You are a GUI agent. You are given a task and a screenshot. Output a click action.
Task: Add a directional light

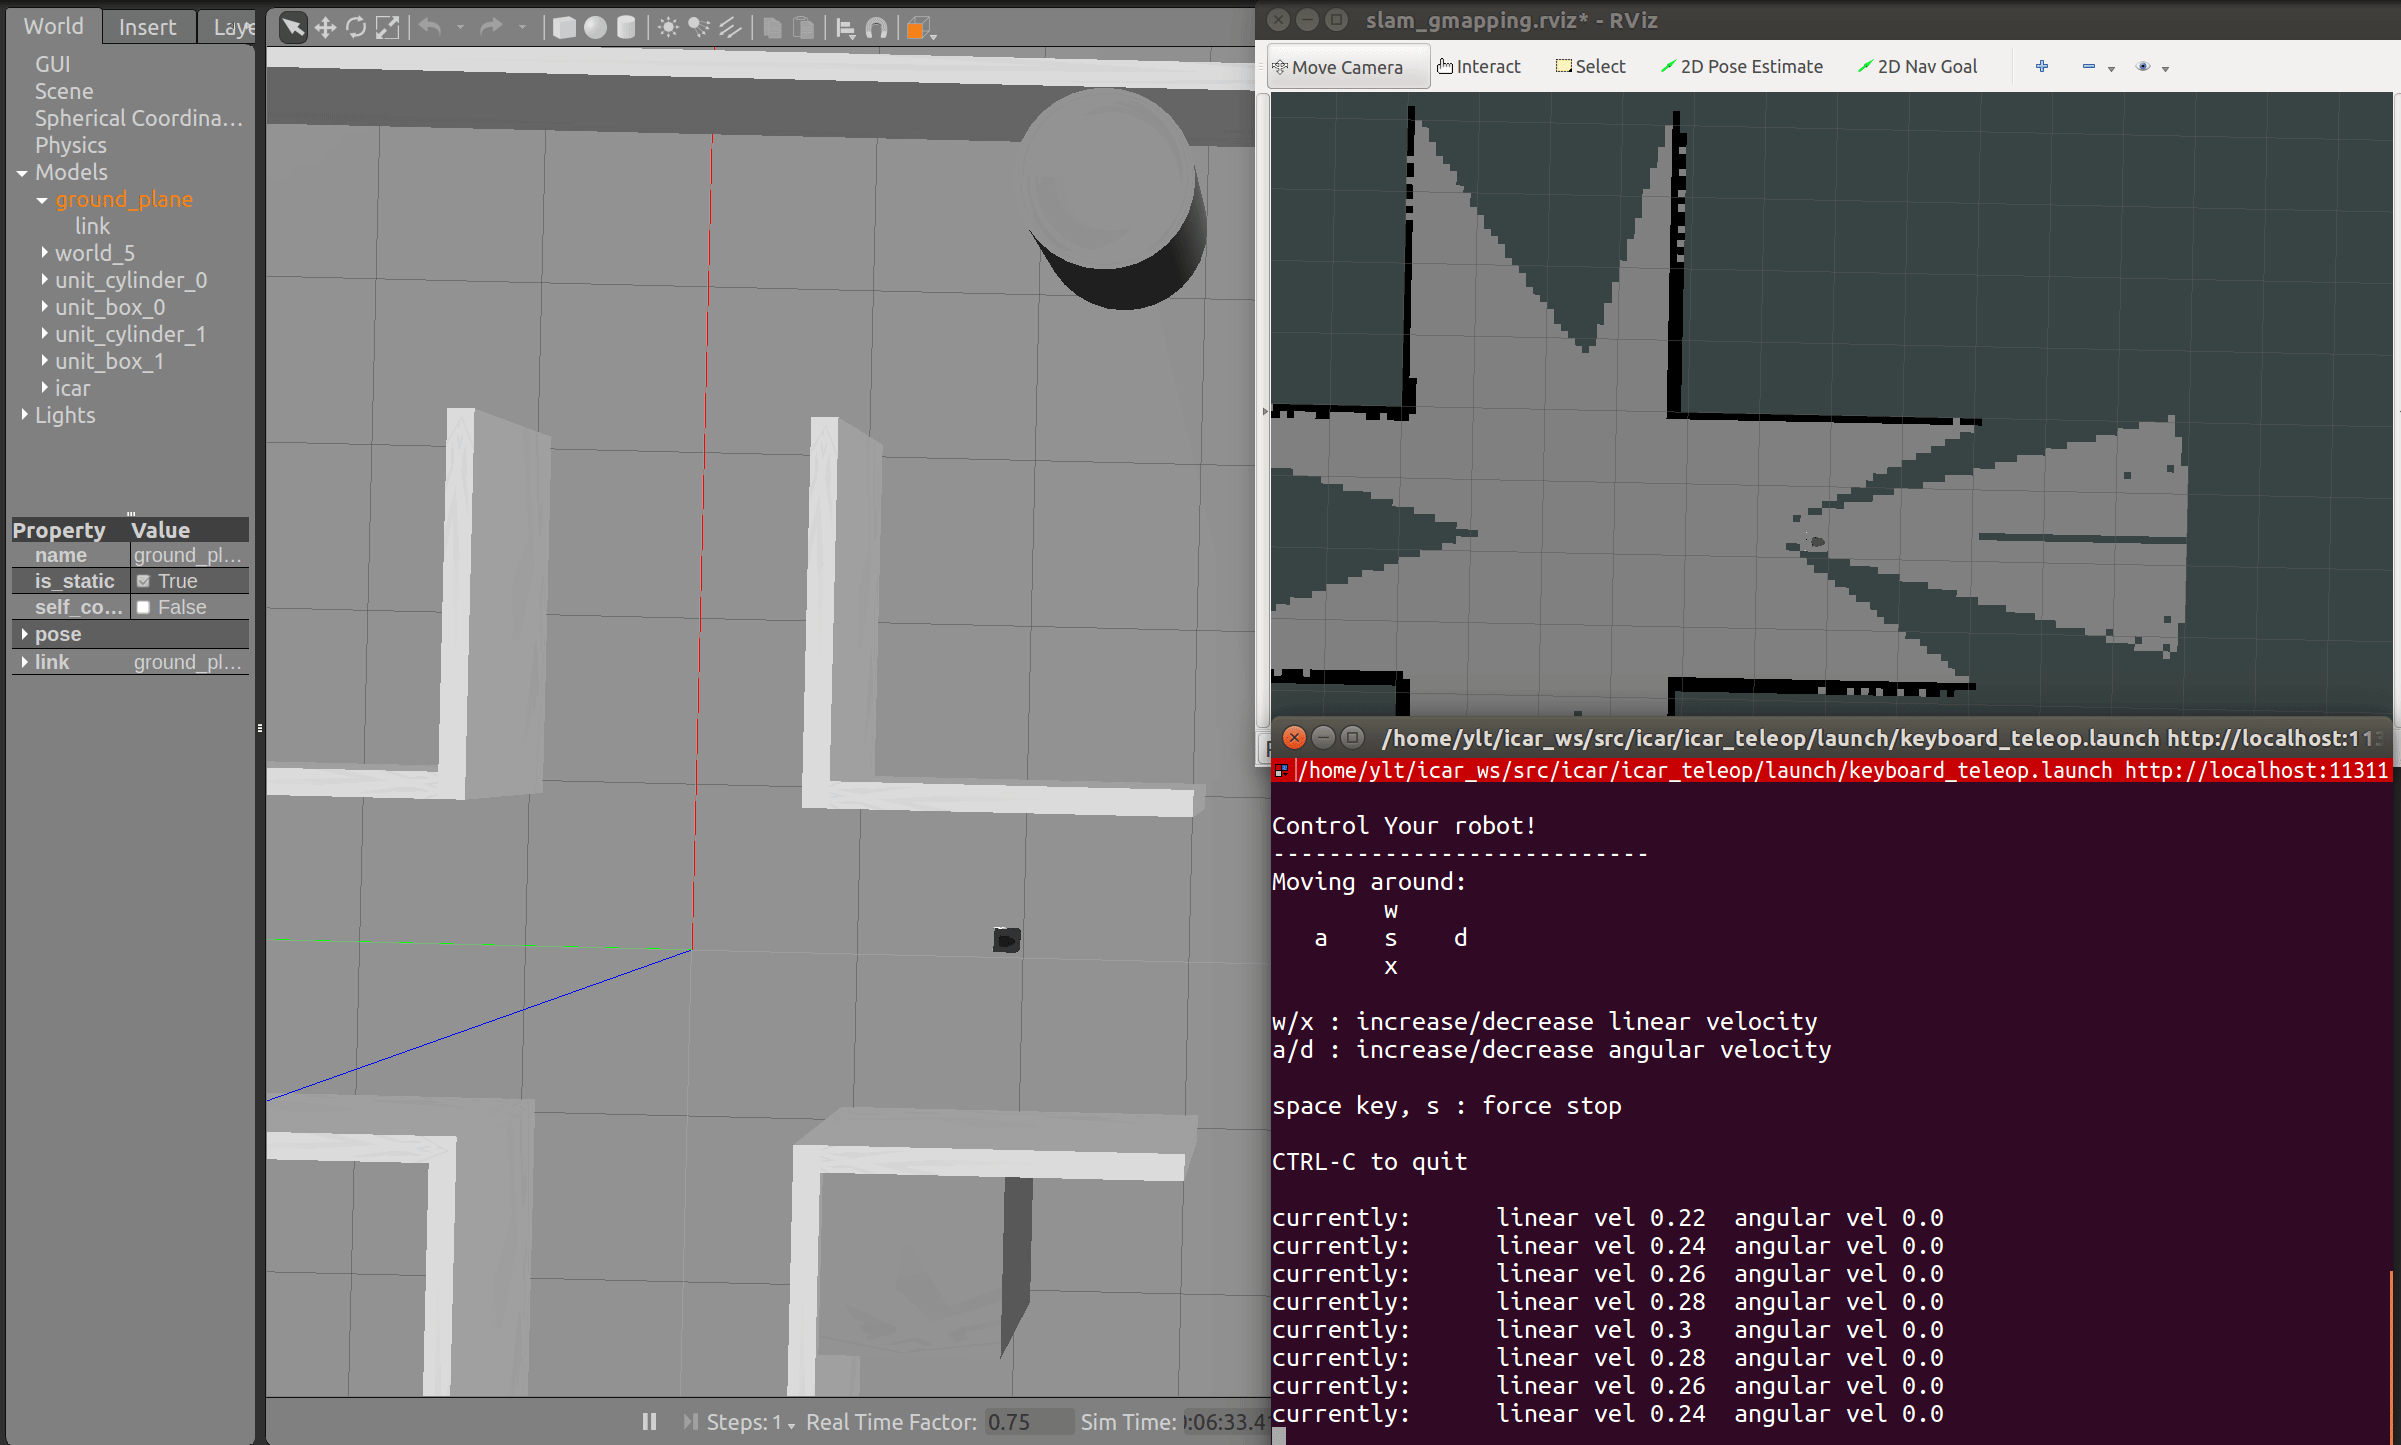coord(730,28)
